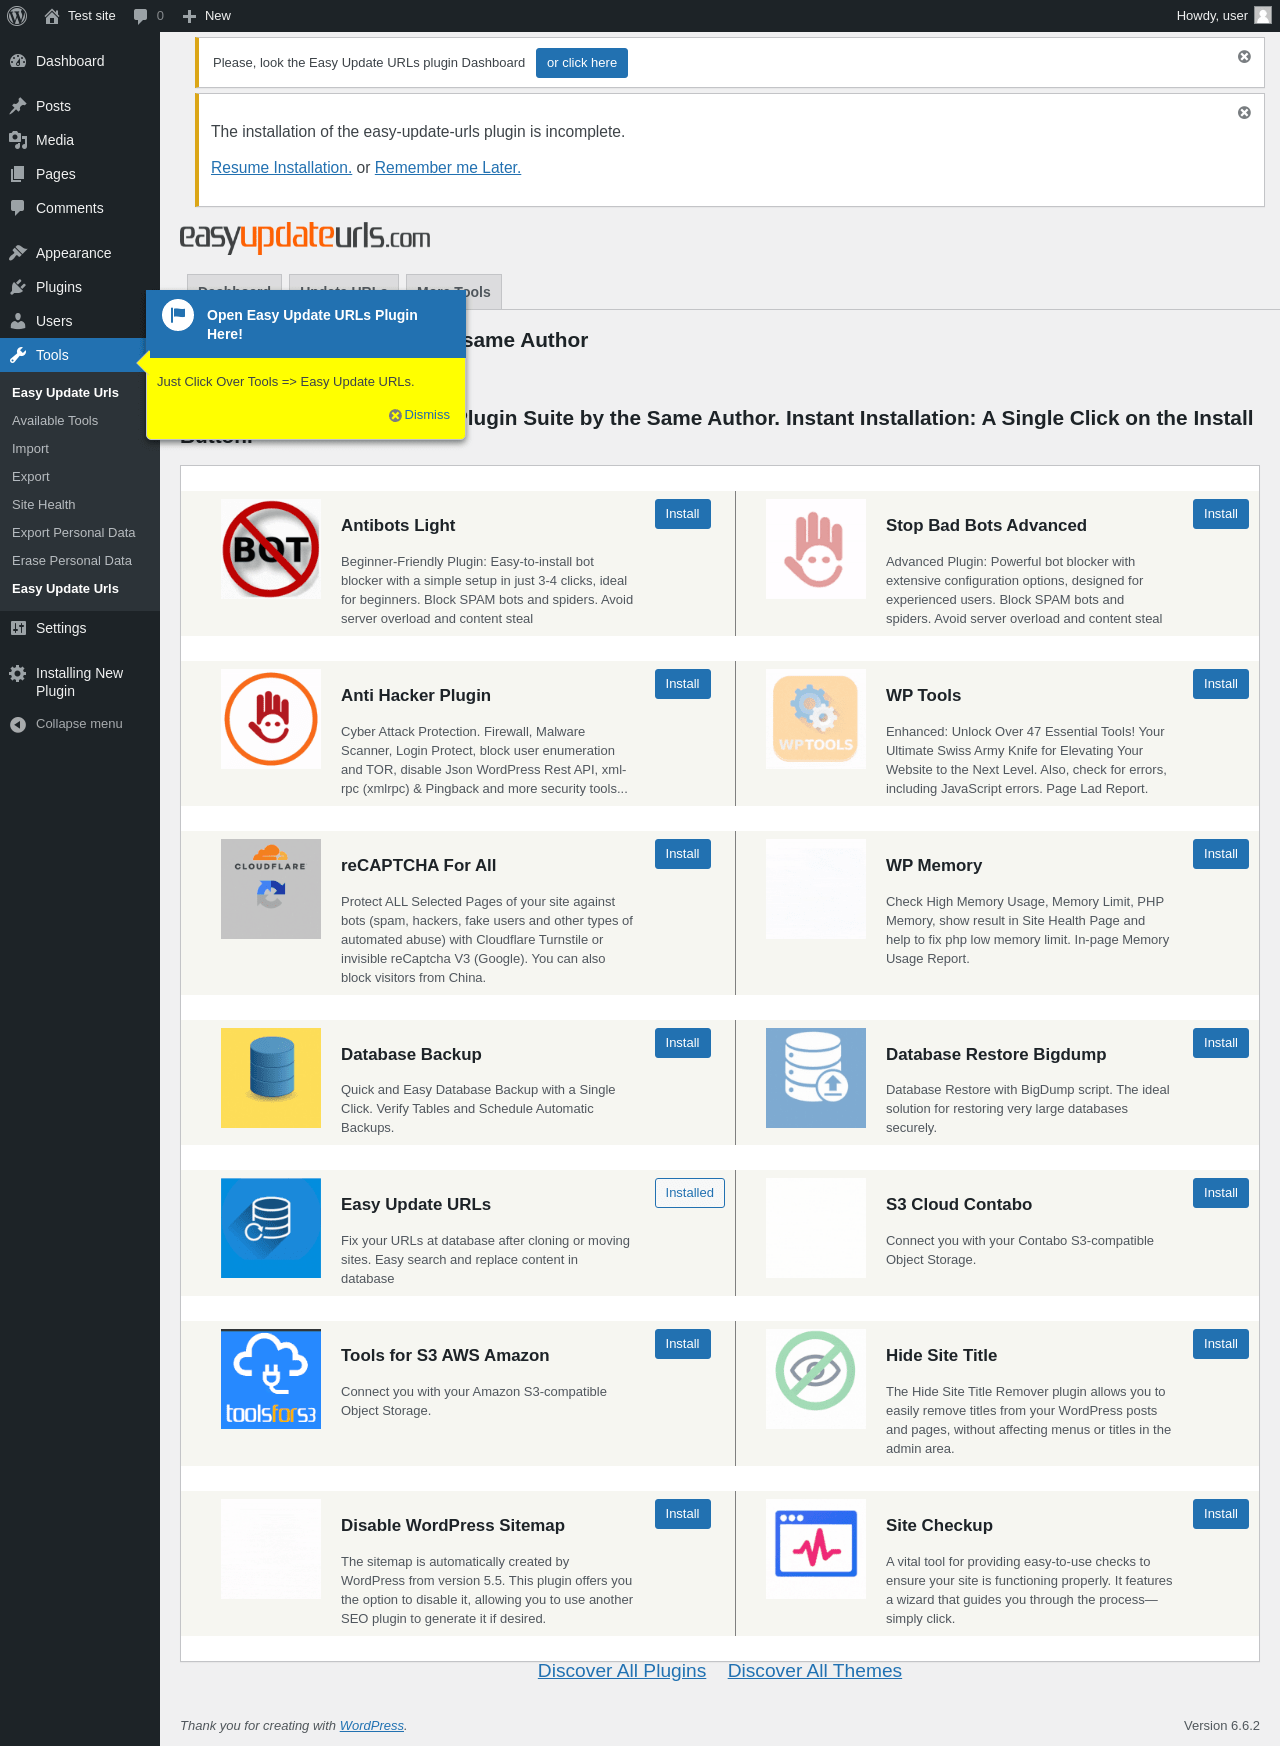Click the Anti Hacker red hand icon

(x=271, y=719)
